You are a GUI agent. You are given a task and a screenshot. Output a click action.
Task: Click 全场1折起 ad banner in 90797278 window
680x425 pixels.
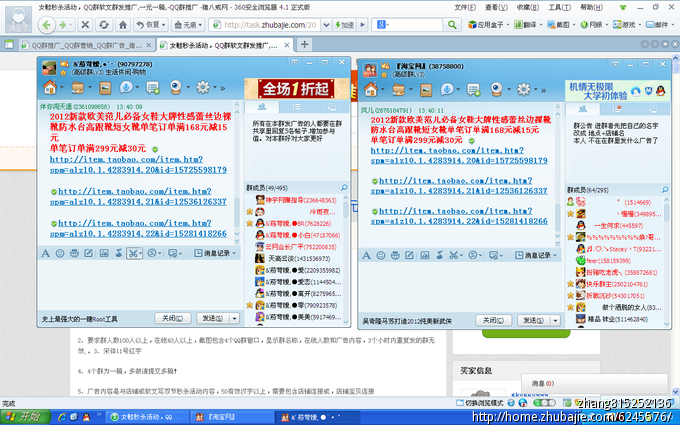click(296, 88)
